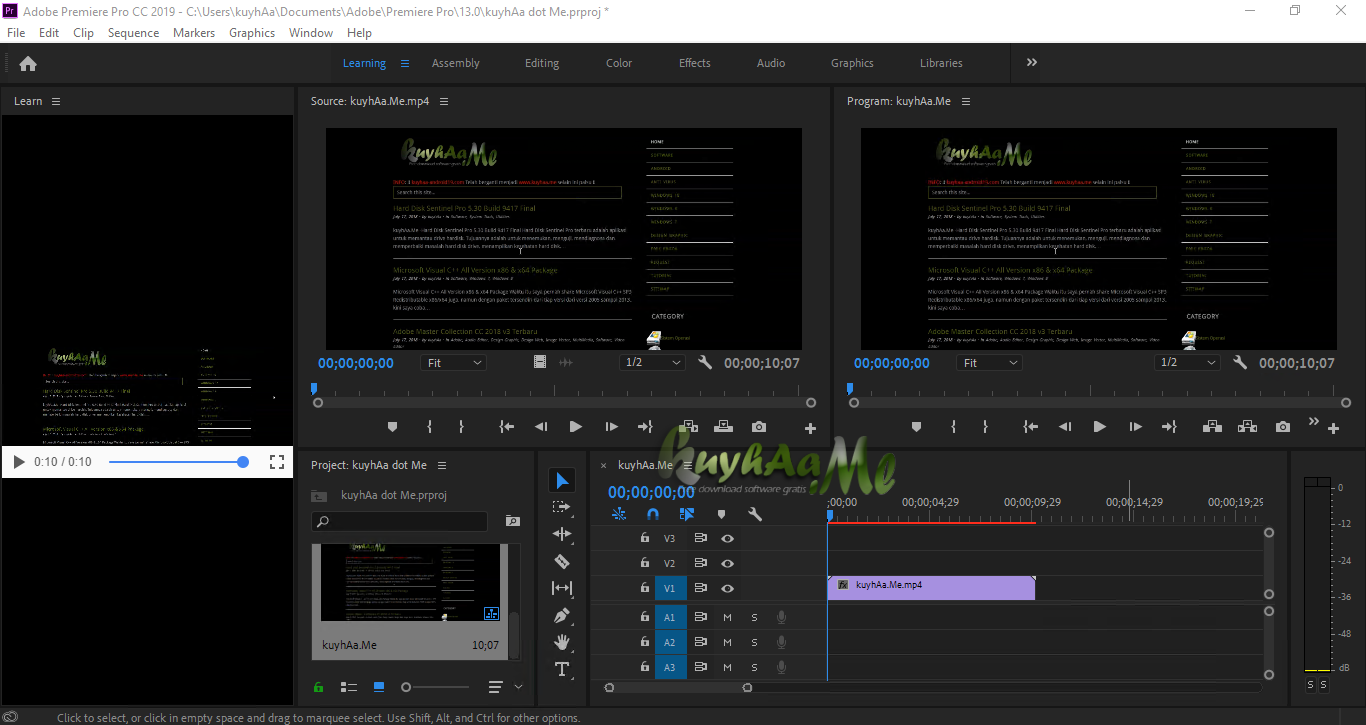Viewport: 1366px width, 725px height.
Task: Play the Program monitor sequence
Action: [x=1099, y=427]
